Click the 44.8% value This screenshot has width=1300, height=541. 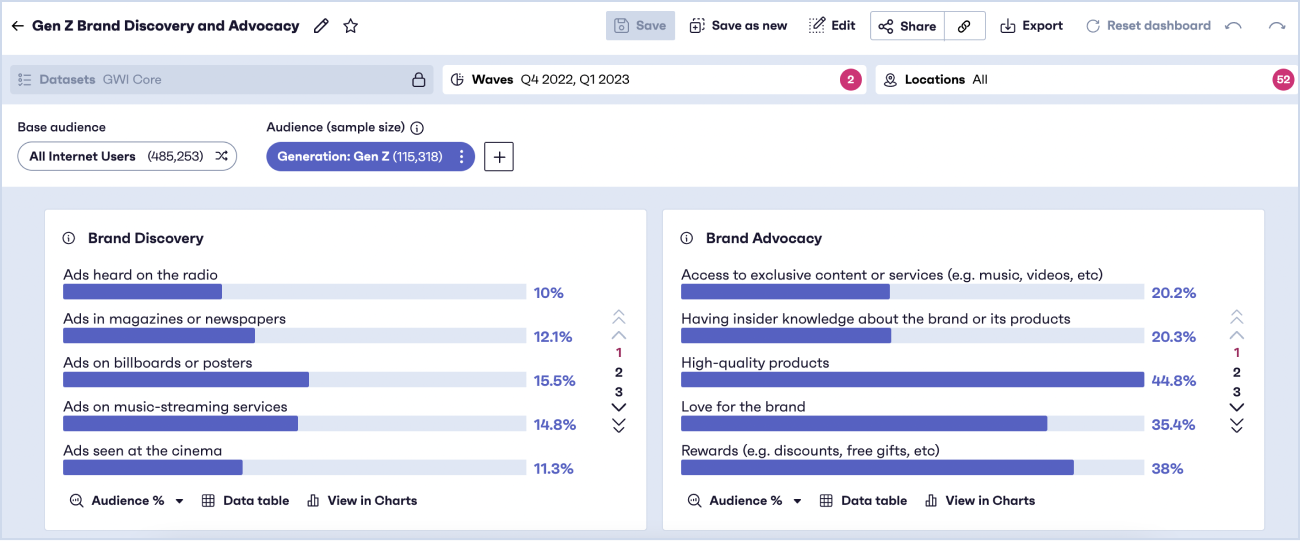(1174, 381)
